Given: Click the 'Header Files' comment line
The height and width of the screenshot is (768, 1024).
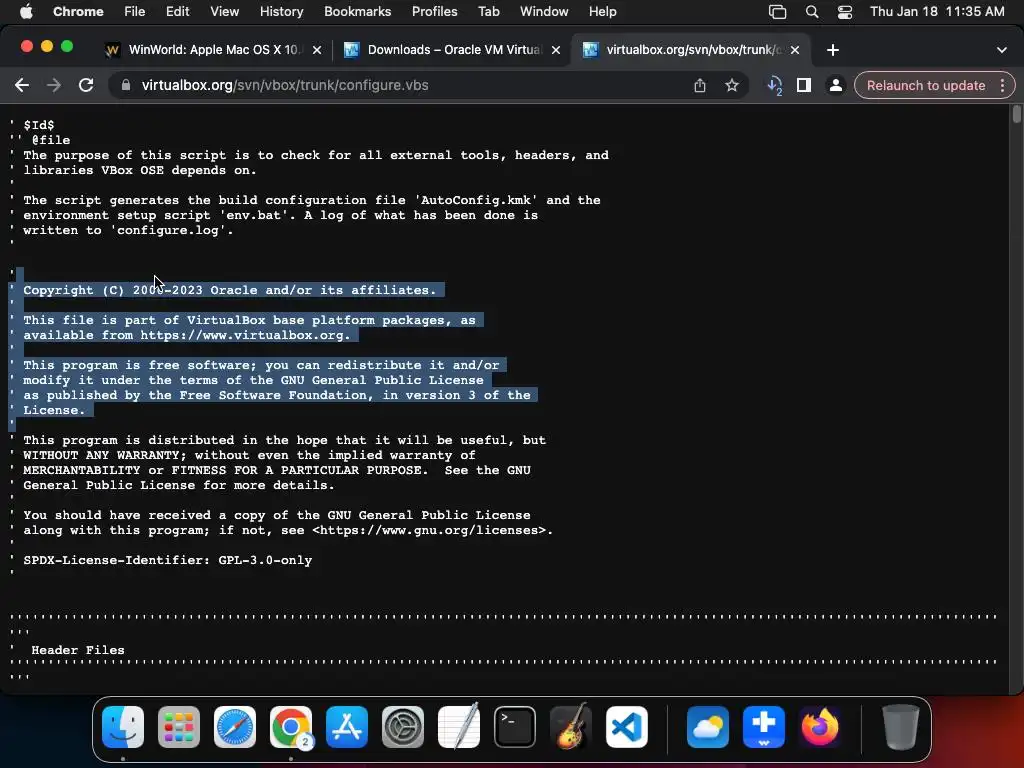Looking at the screenshot, I should [78, 650].
